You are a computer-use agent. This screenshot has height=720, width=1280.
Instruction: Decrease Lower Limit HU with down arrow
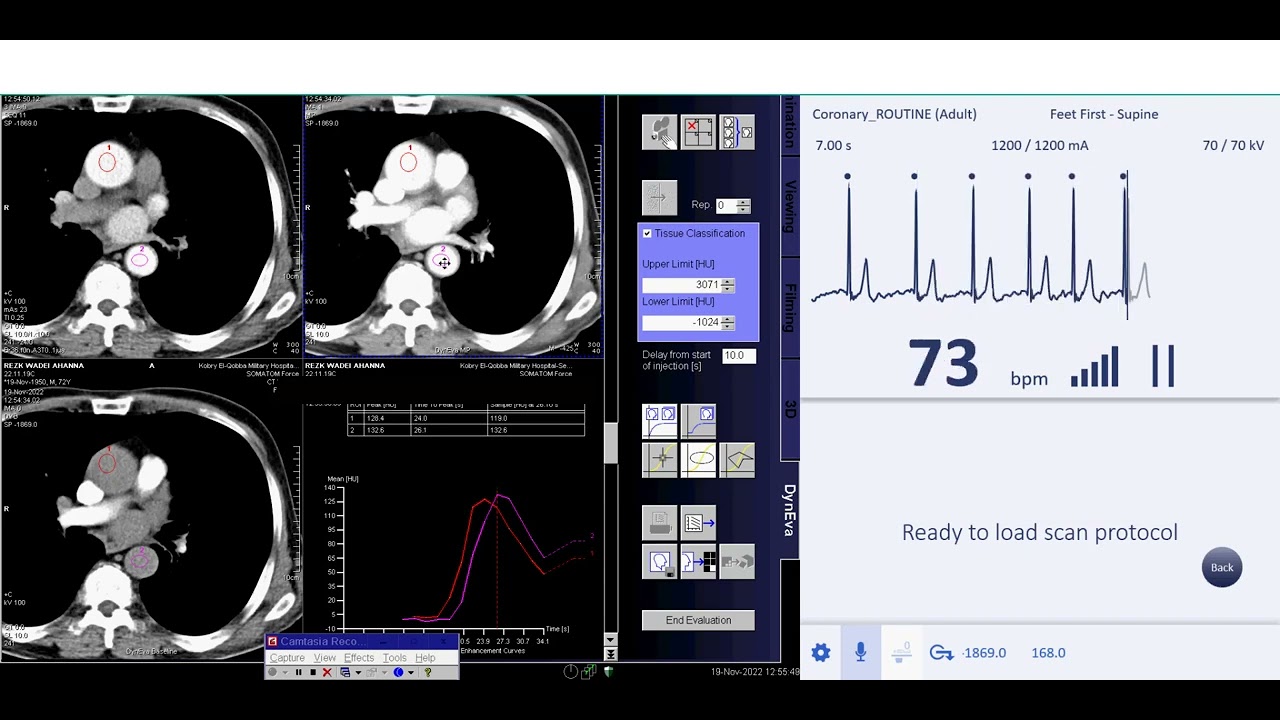[x=728, y=326]
